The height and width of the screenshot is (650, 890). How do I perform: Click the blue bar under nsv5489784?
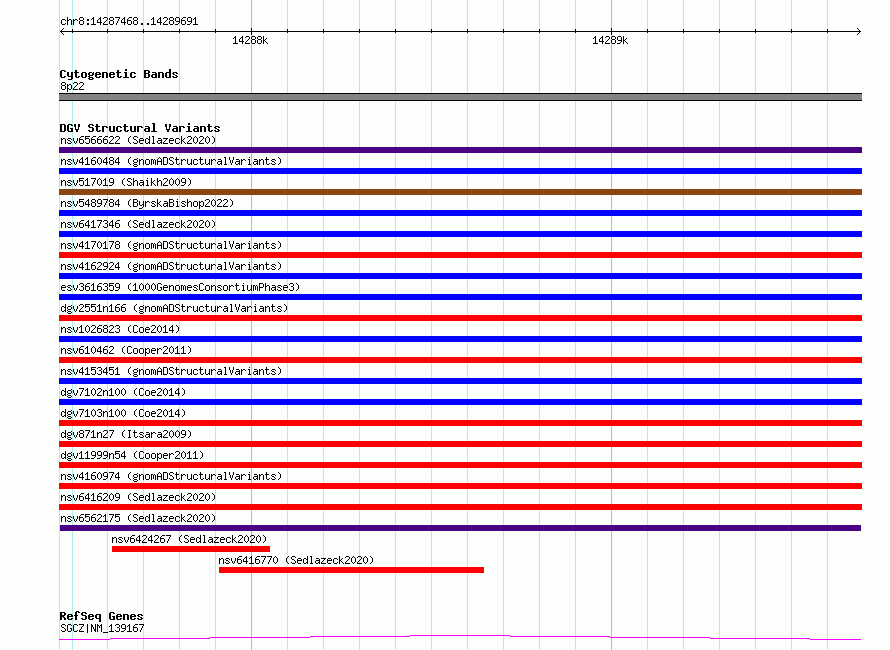(x=460, y=213)
